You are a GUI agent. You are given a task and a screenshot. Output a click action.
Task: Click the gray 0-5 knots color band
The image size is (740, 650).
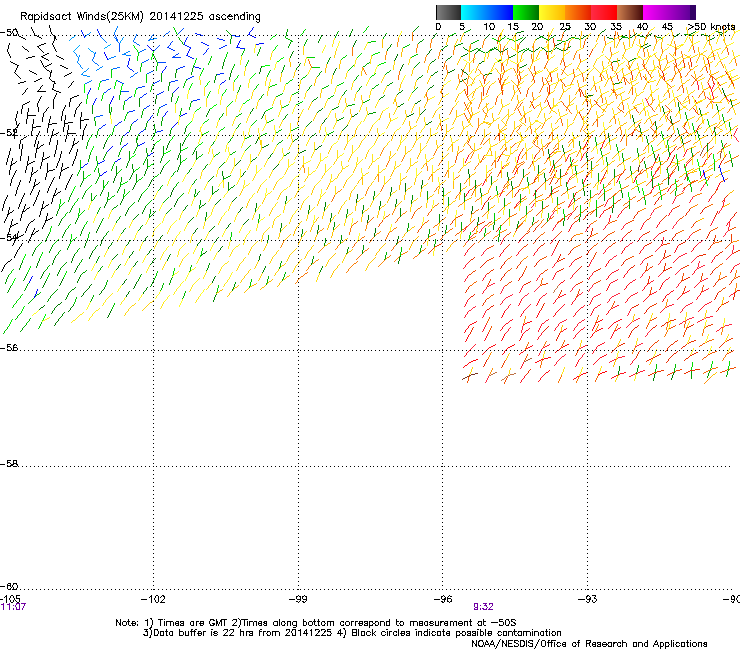[x=448, y=12]
